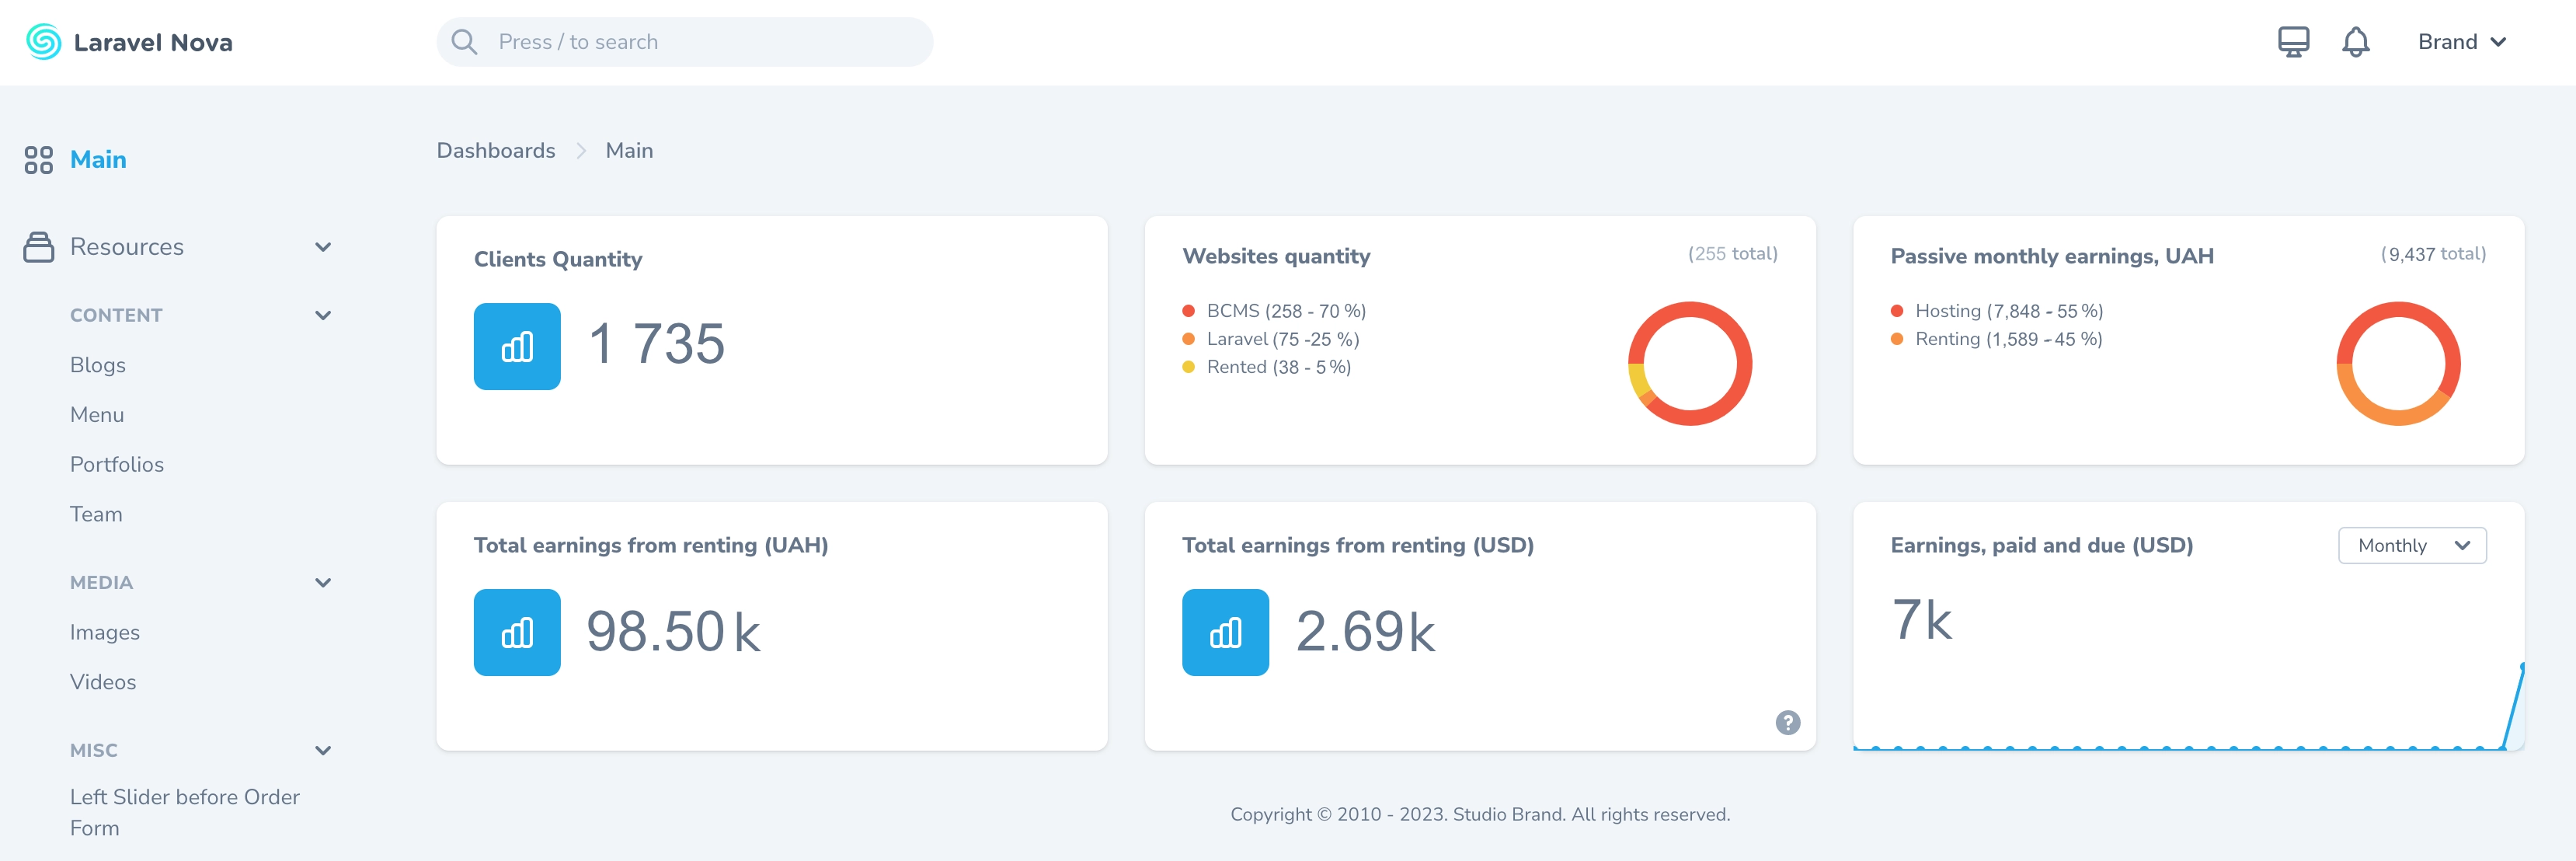Select the Main dashboard grid icon
This screenshot has height=861, width=2576.
pos(40,159)
